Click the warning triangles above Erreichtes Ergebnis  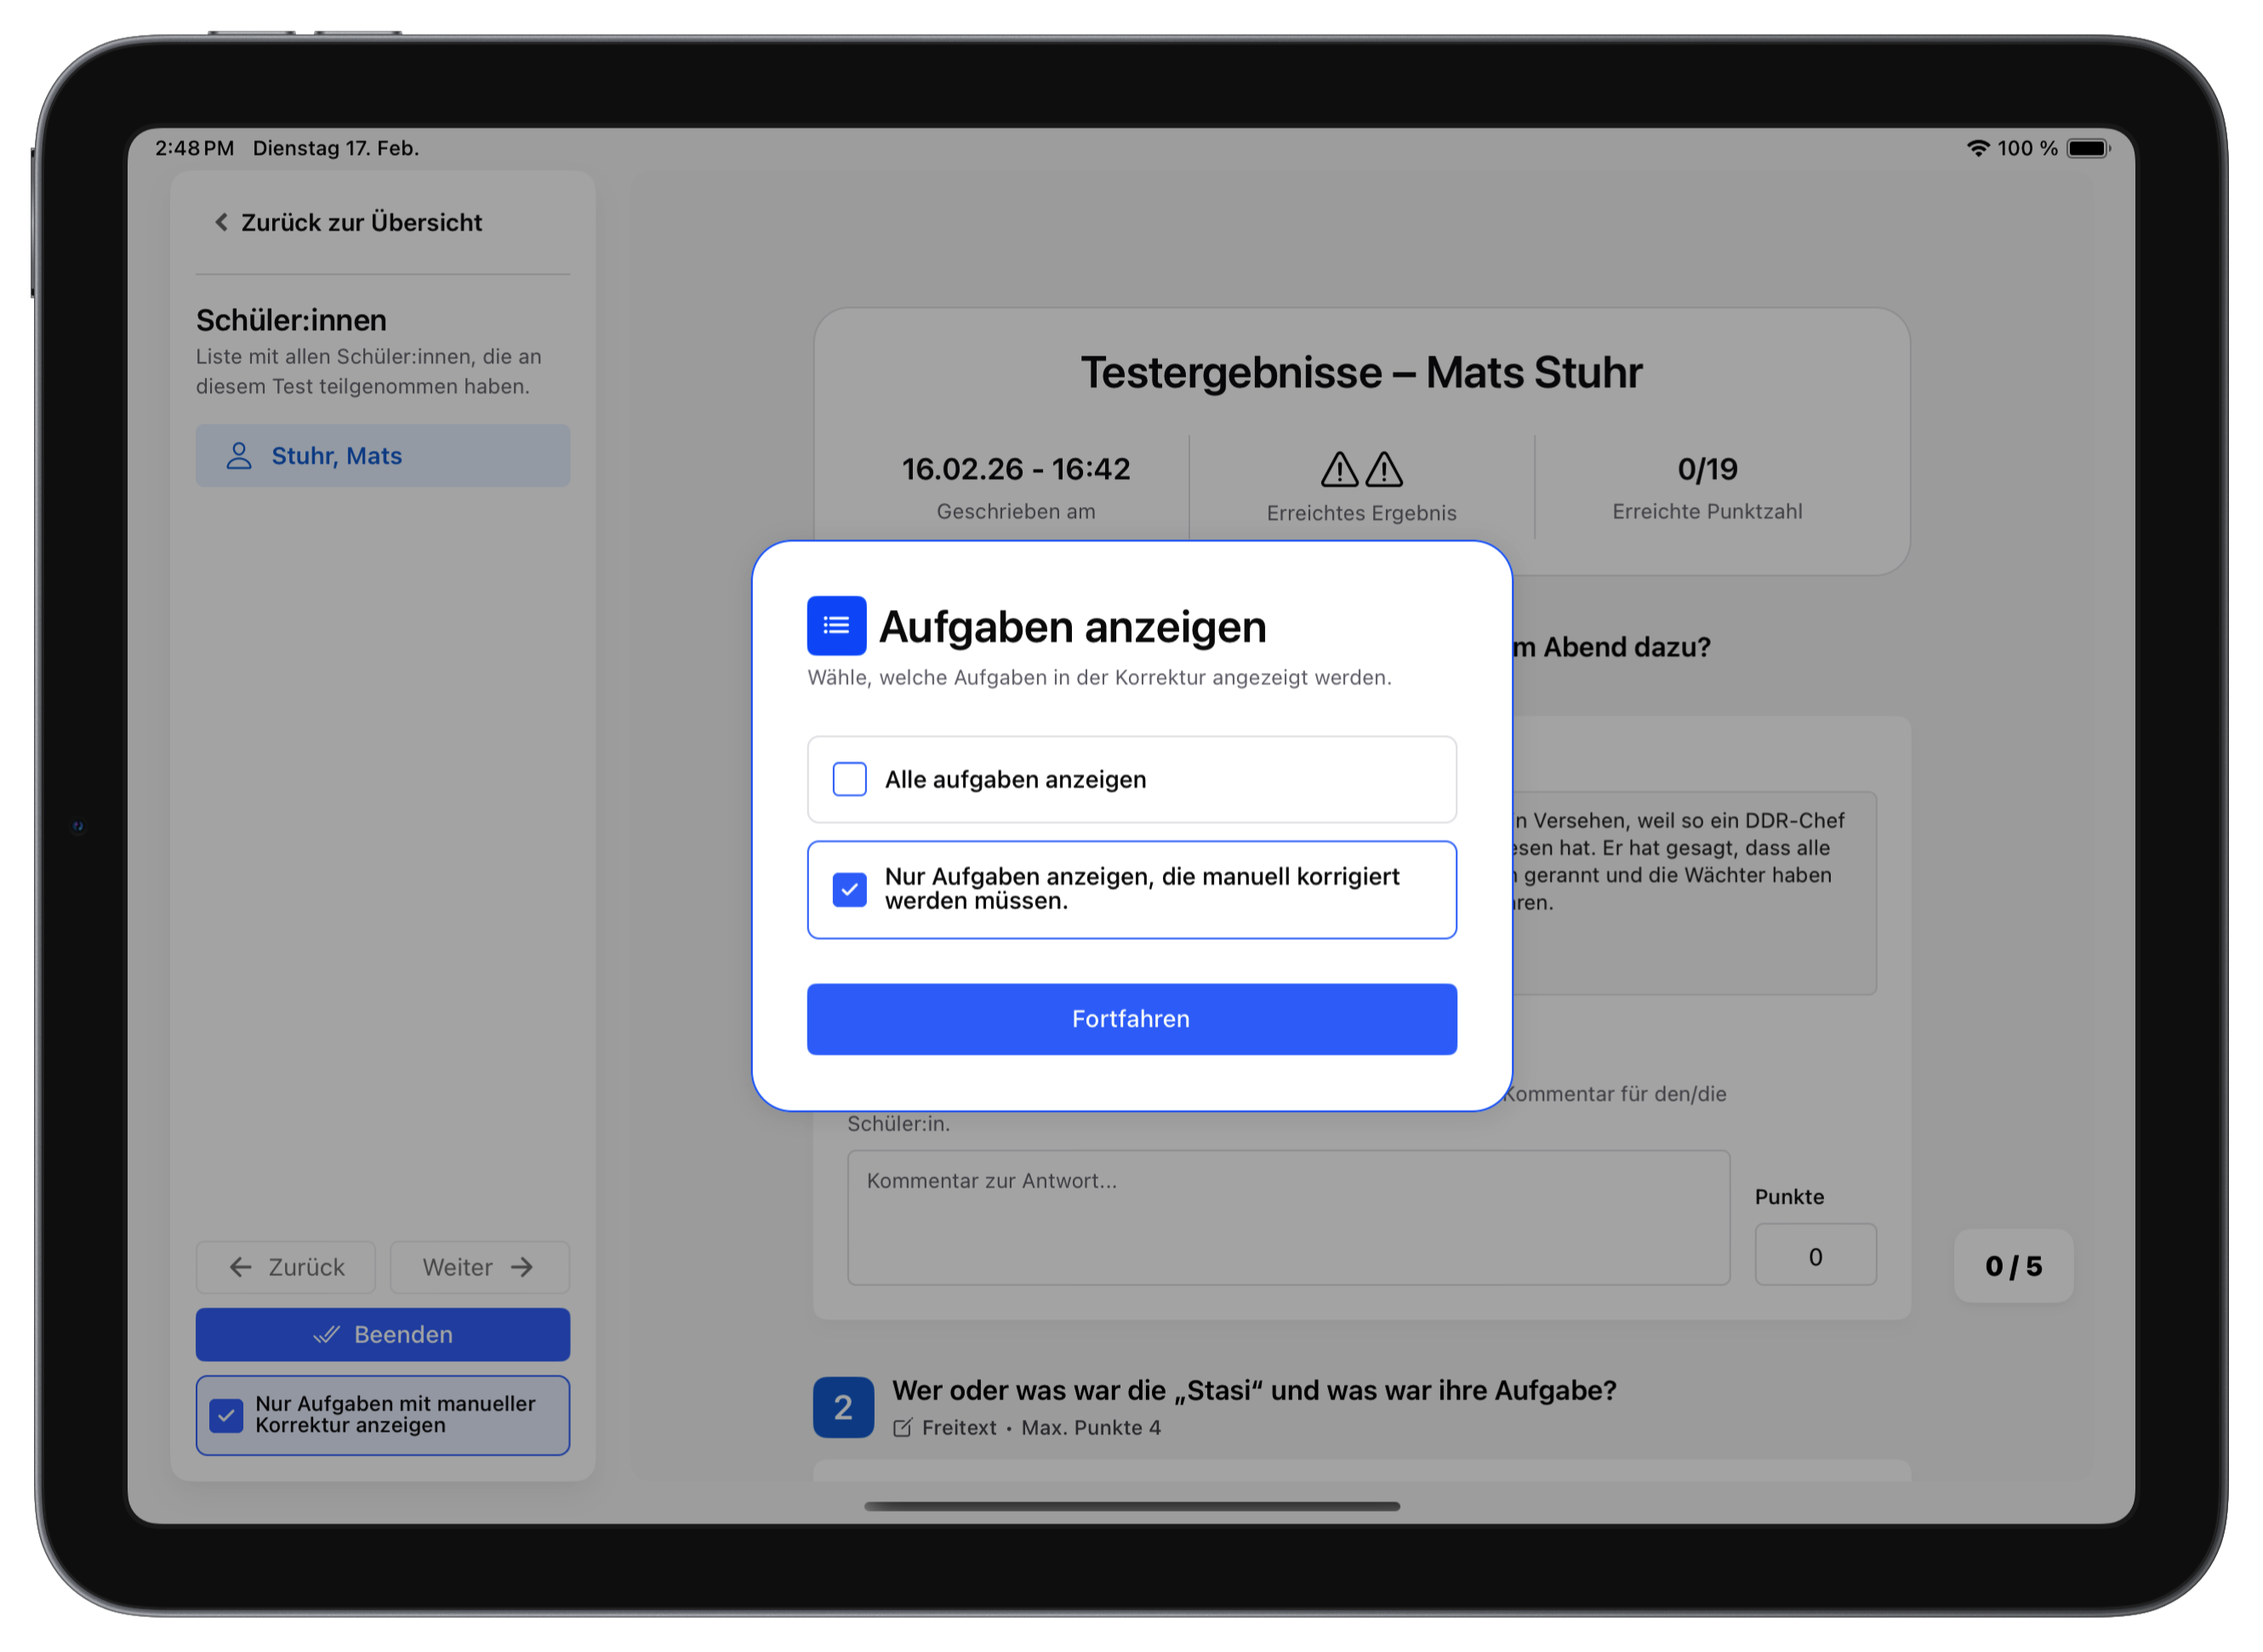(1361, 469)
